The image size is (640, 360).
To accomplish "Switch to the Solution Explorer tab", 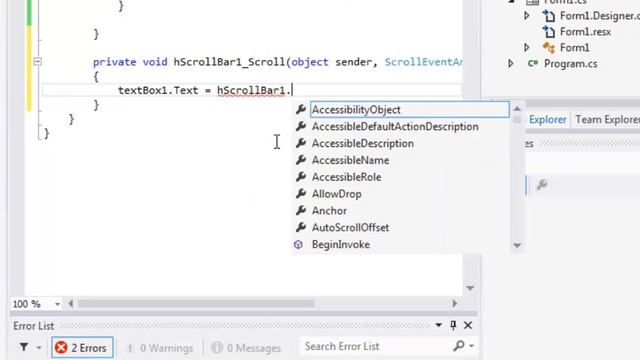I will pos(547,120).
